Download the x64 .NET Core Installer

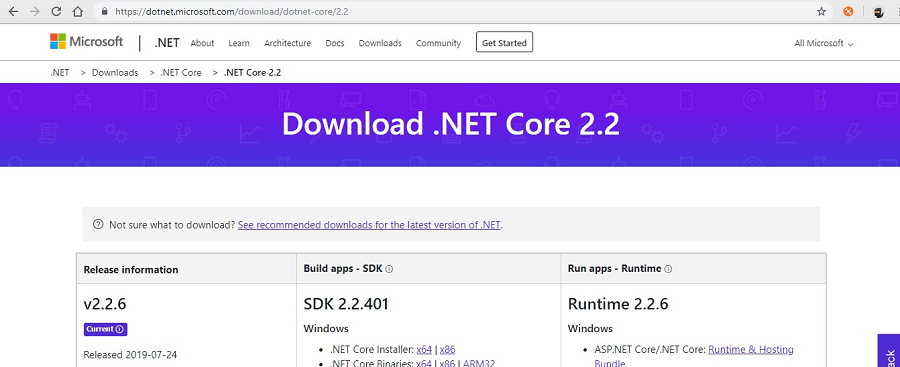pyautogui.click(x=424, y=349)
